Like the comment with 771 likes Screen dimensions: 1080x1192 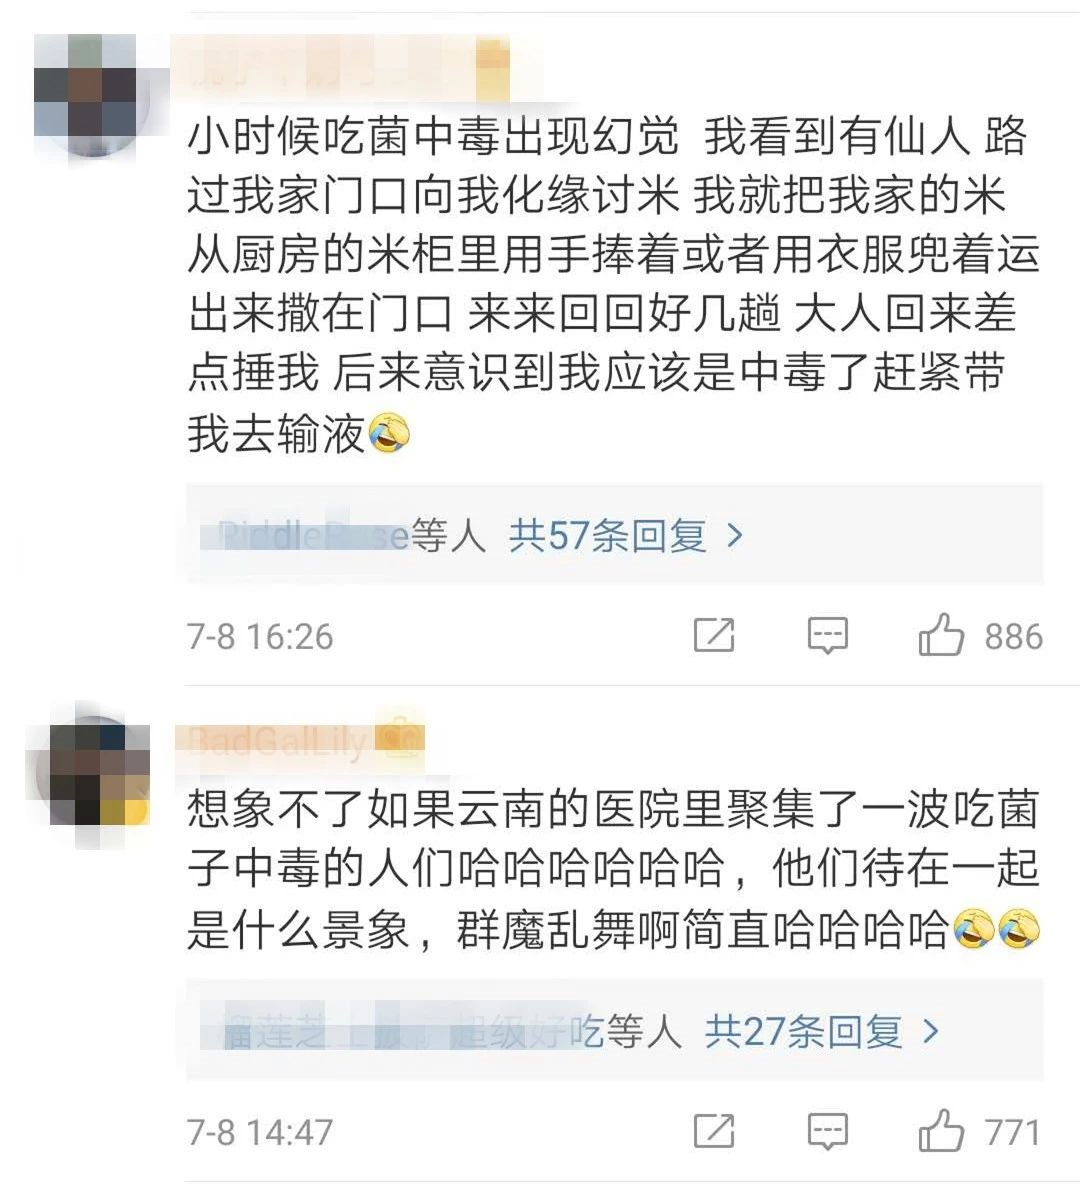tap(941, 1130)
